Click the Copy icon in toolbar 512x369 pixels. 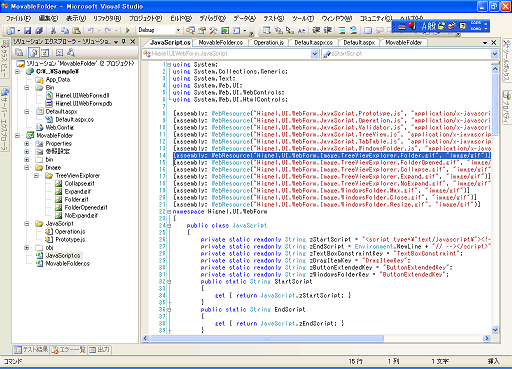(x=65, y=31)
